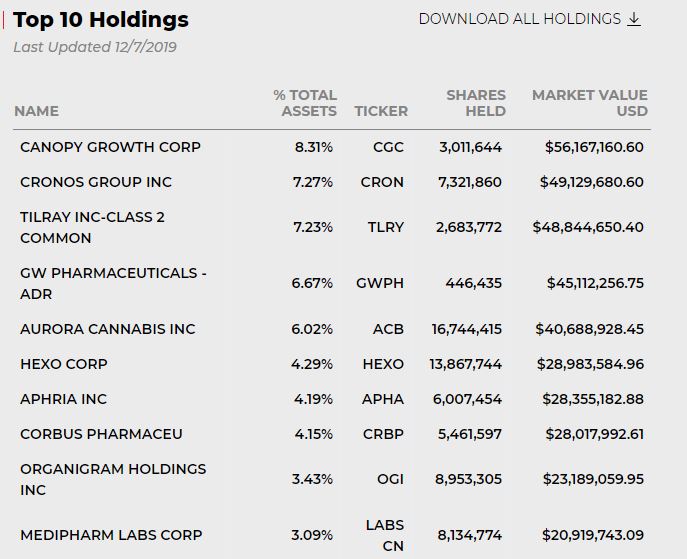Click the SHARES HELD column header
Image resolution: width=687 pixels, height=559 pixels.
(x=476, y=103)
